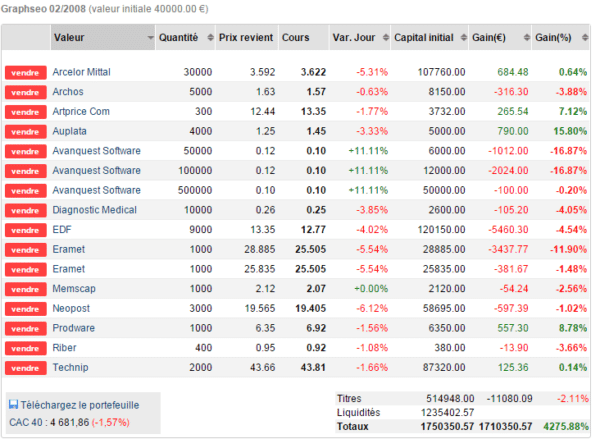Open the Neopost stock link

pos(71,308)
